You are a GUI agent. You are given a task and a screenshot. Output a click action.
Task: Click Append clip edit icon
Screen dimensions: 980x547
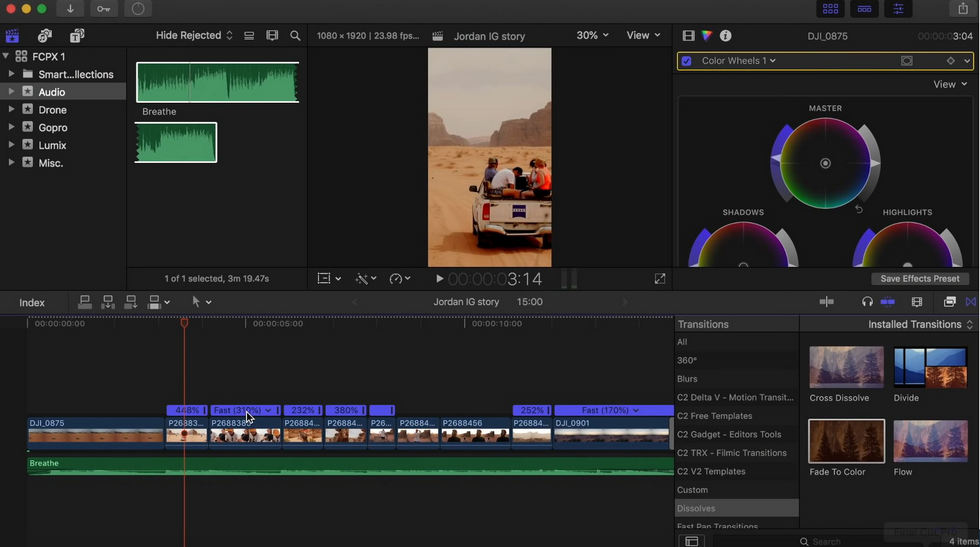click(x=131, y=303)
